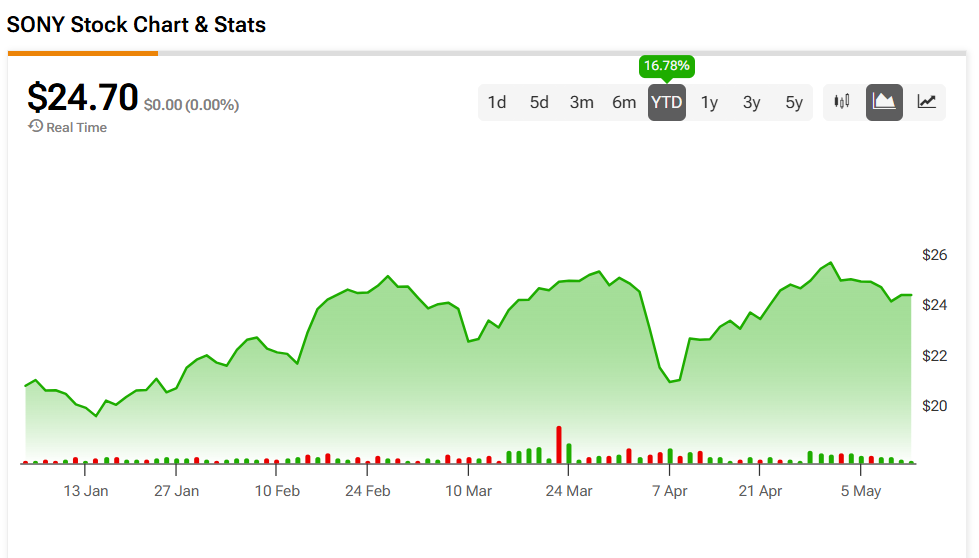979x558 pixels.
Task: Select the area chart view icon
Action: click(884, 102)
